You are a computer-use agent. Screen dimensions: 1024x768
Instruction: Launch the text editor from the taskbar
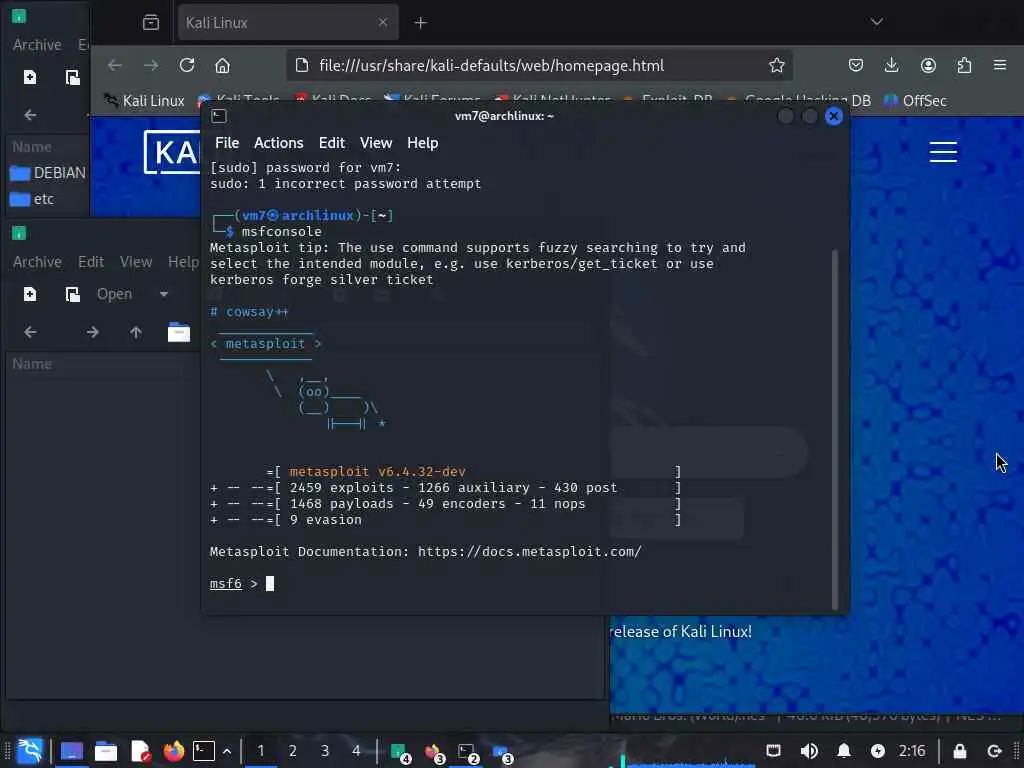pyautogui.click(x=140, y=751)
